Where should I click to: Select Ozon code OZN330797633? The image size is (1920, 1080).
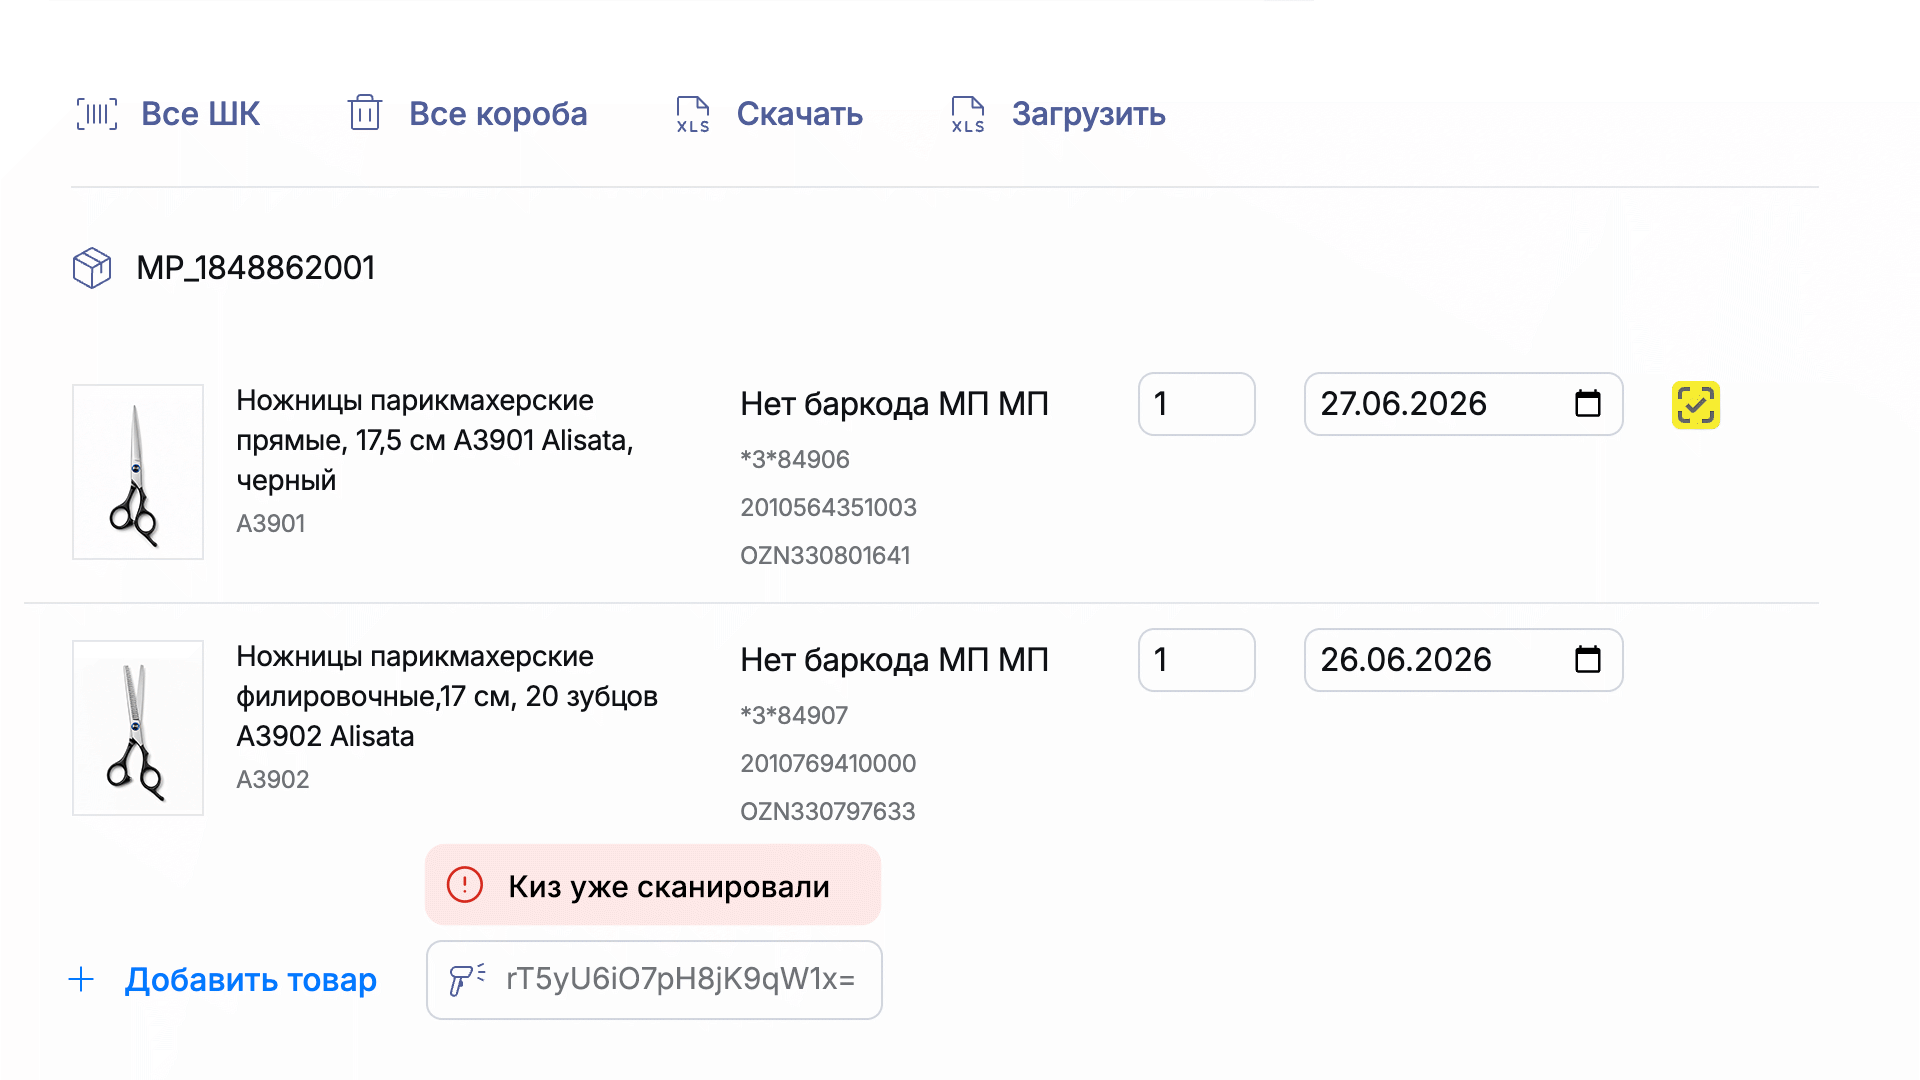828,811
